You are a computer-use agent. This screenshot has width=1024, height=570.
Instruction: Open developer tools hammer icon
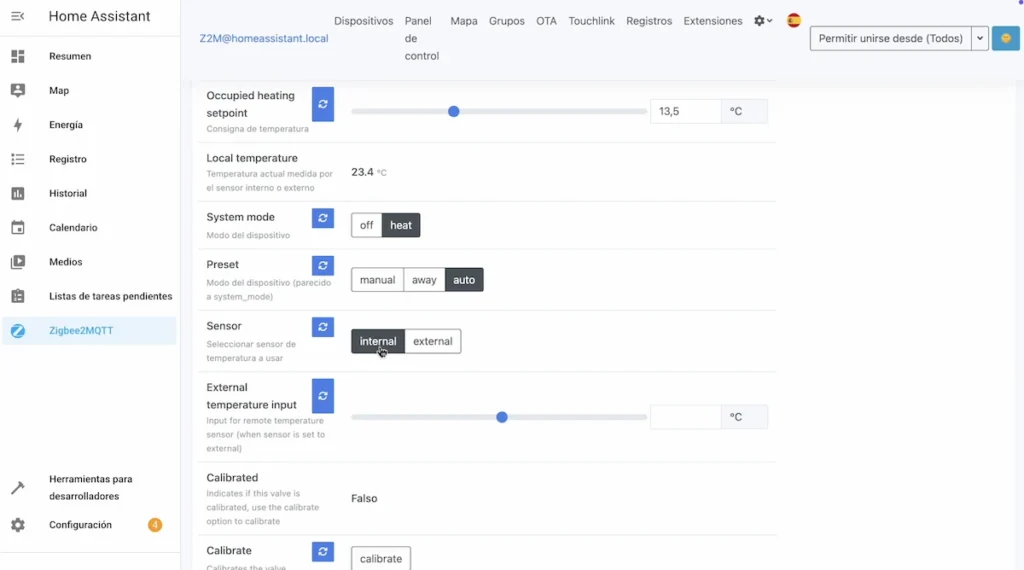[18, 488]
